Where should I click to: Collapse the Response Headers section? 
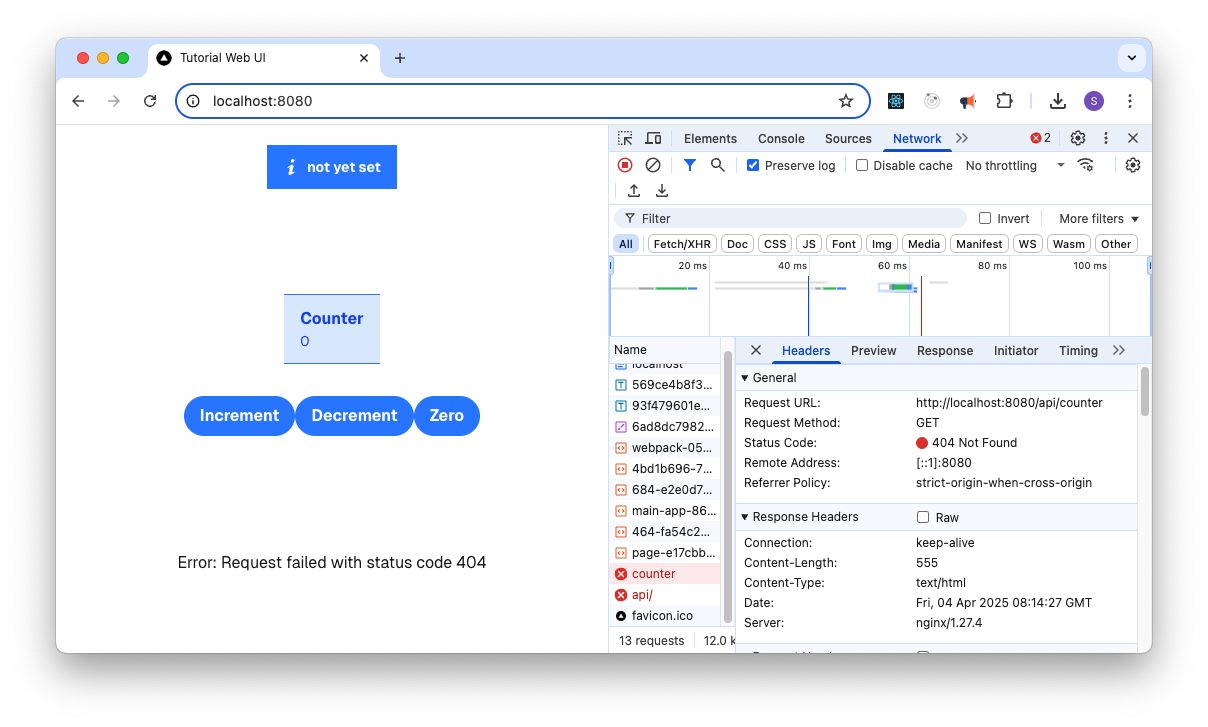pos(744,516)
